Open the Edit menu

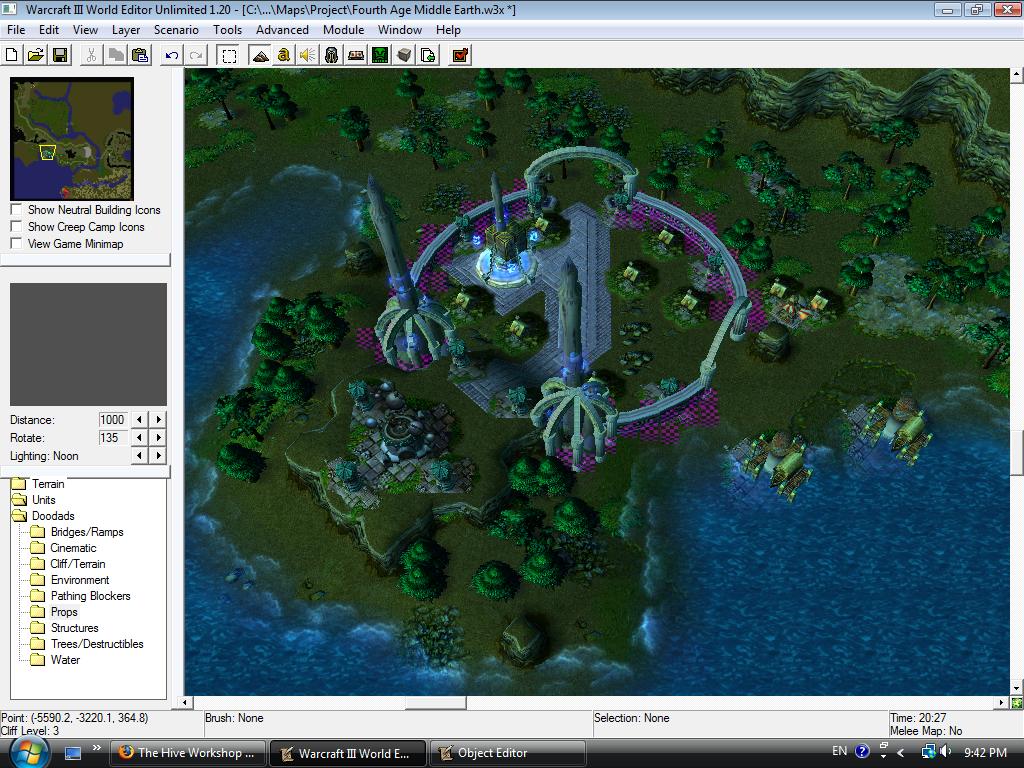[49, 30]
